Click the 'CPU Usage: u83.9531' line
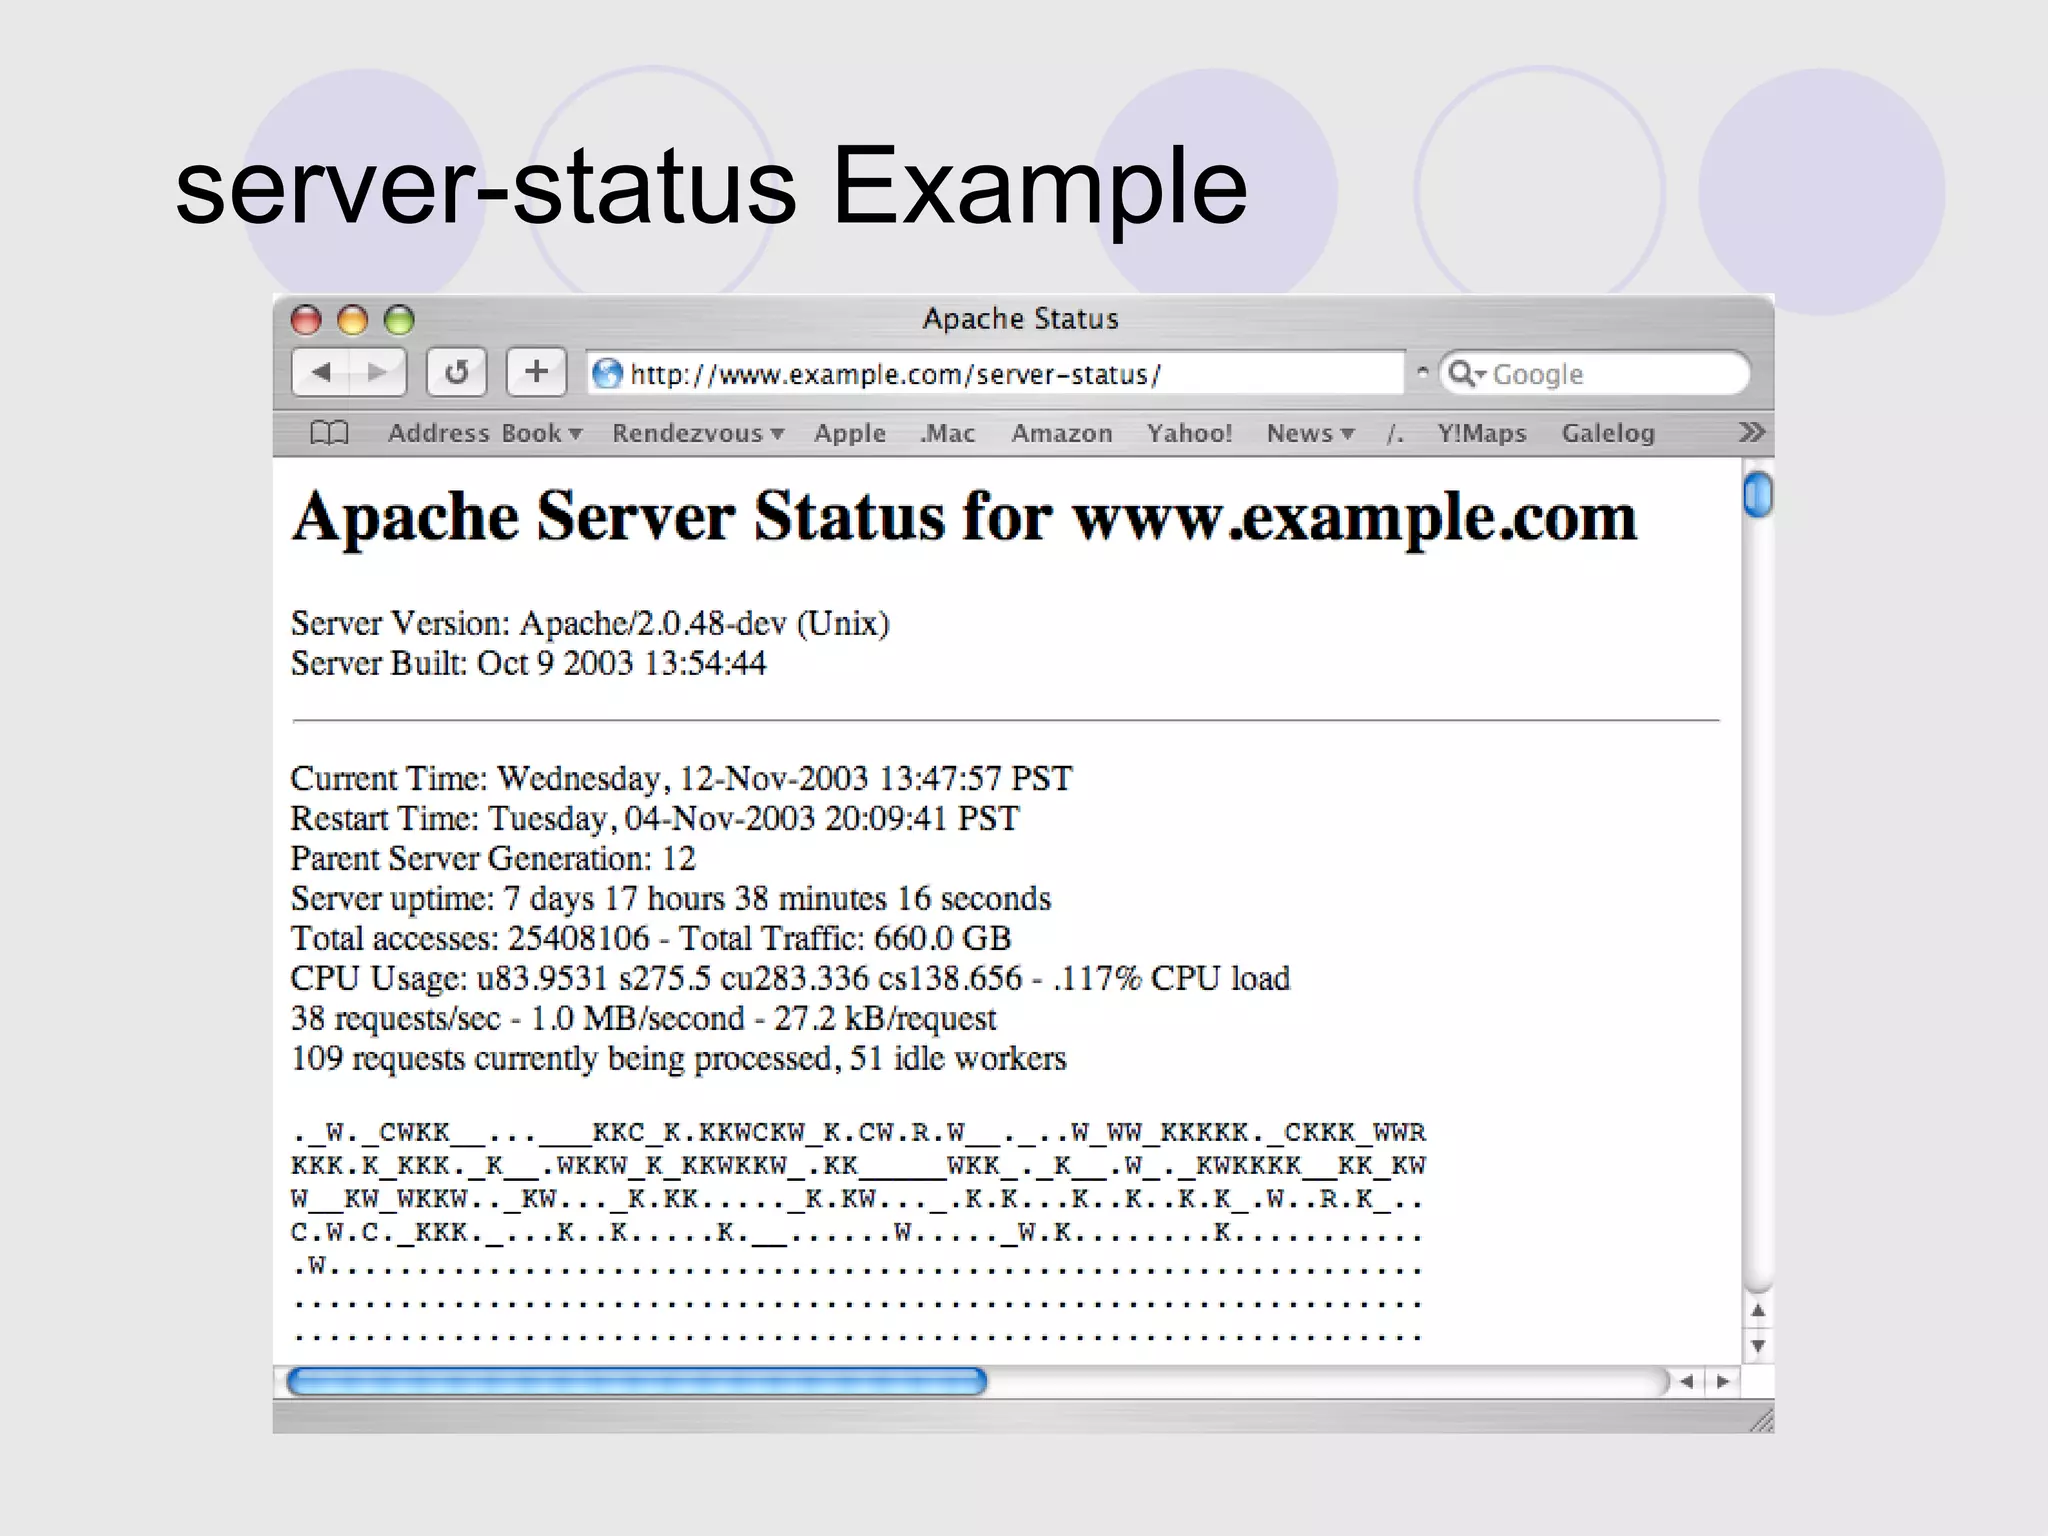The height and width of the screenshot is (1536, 2048). pyautogui.click(x=790, y=978)
